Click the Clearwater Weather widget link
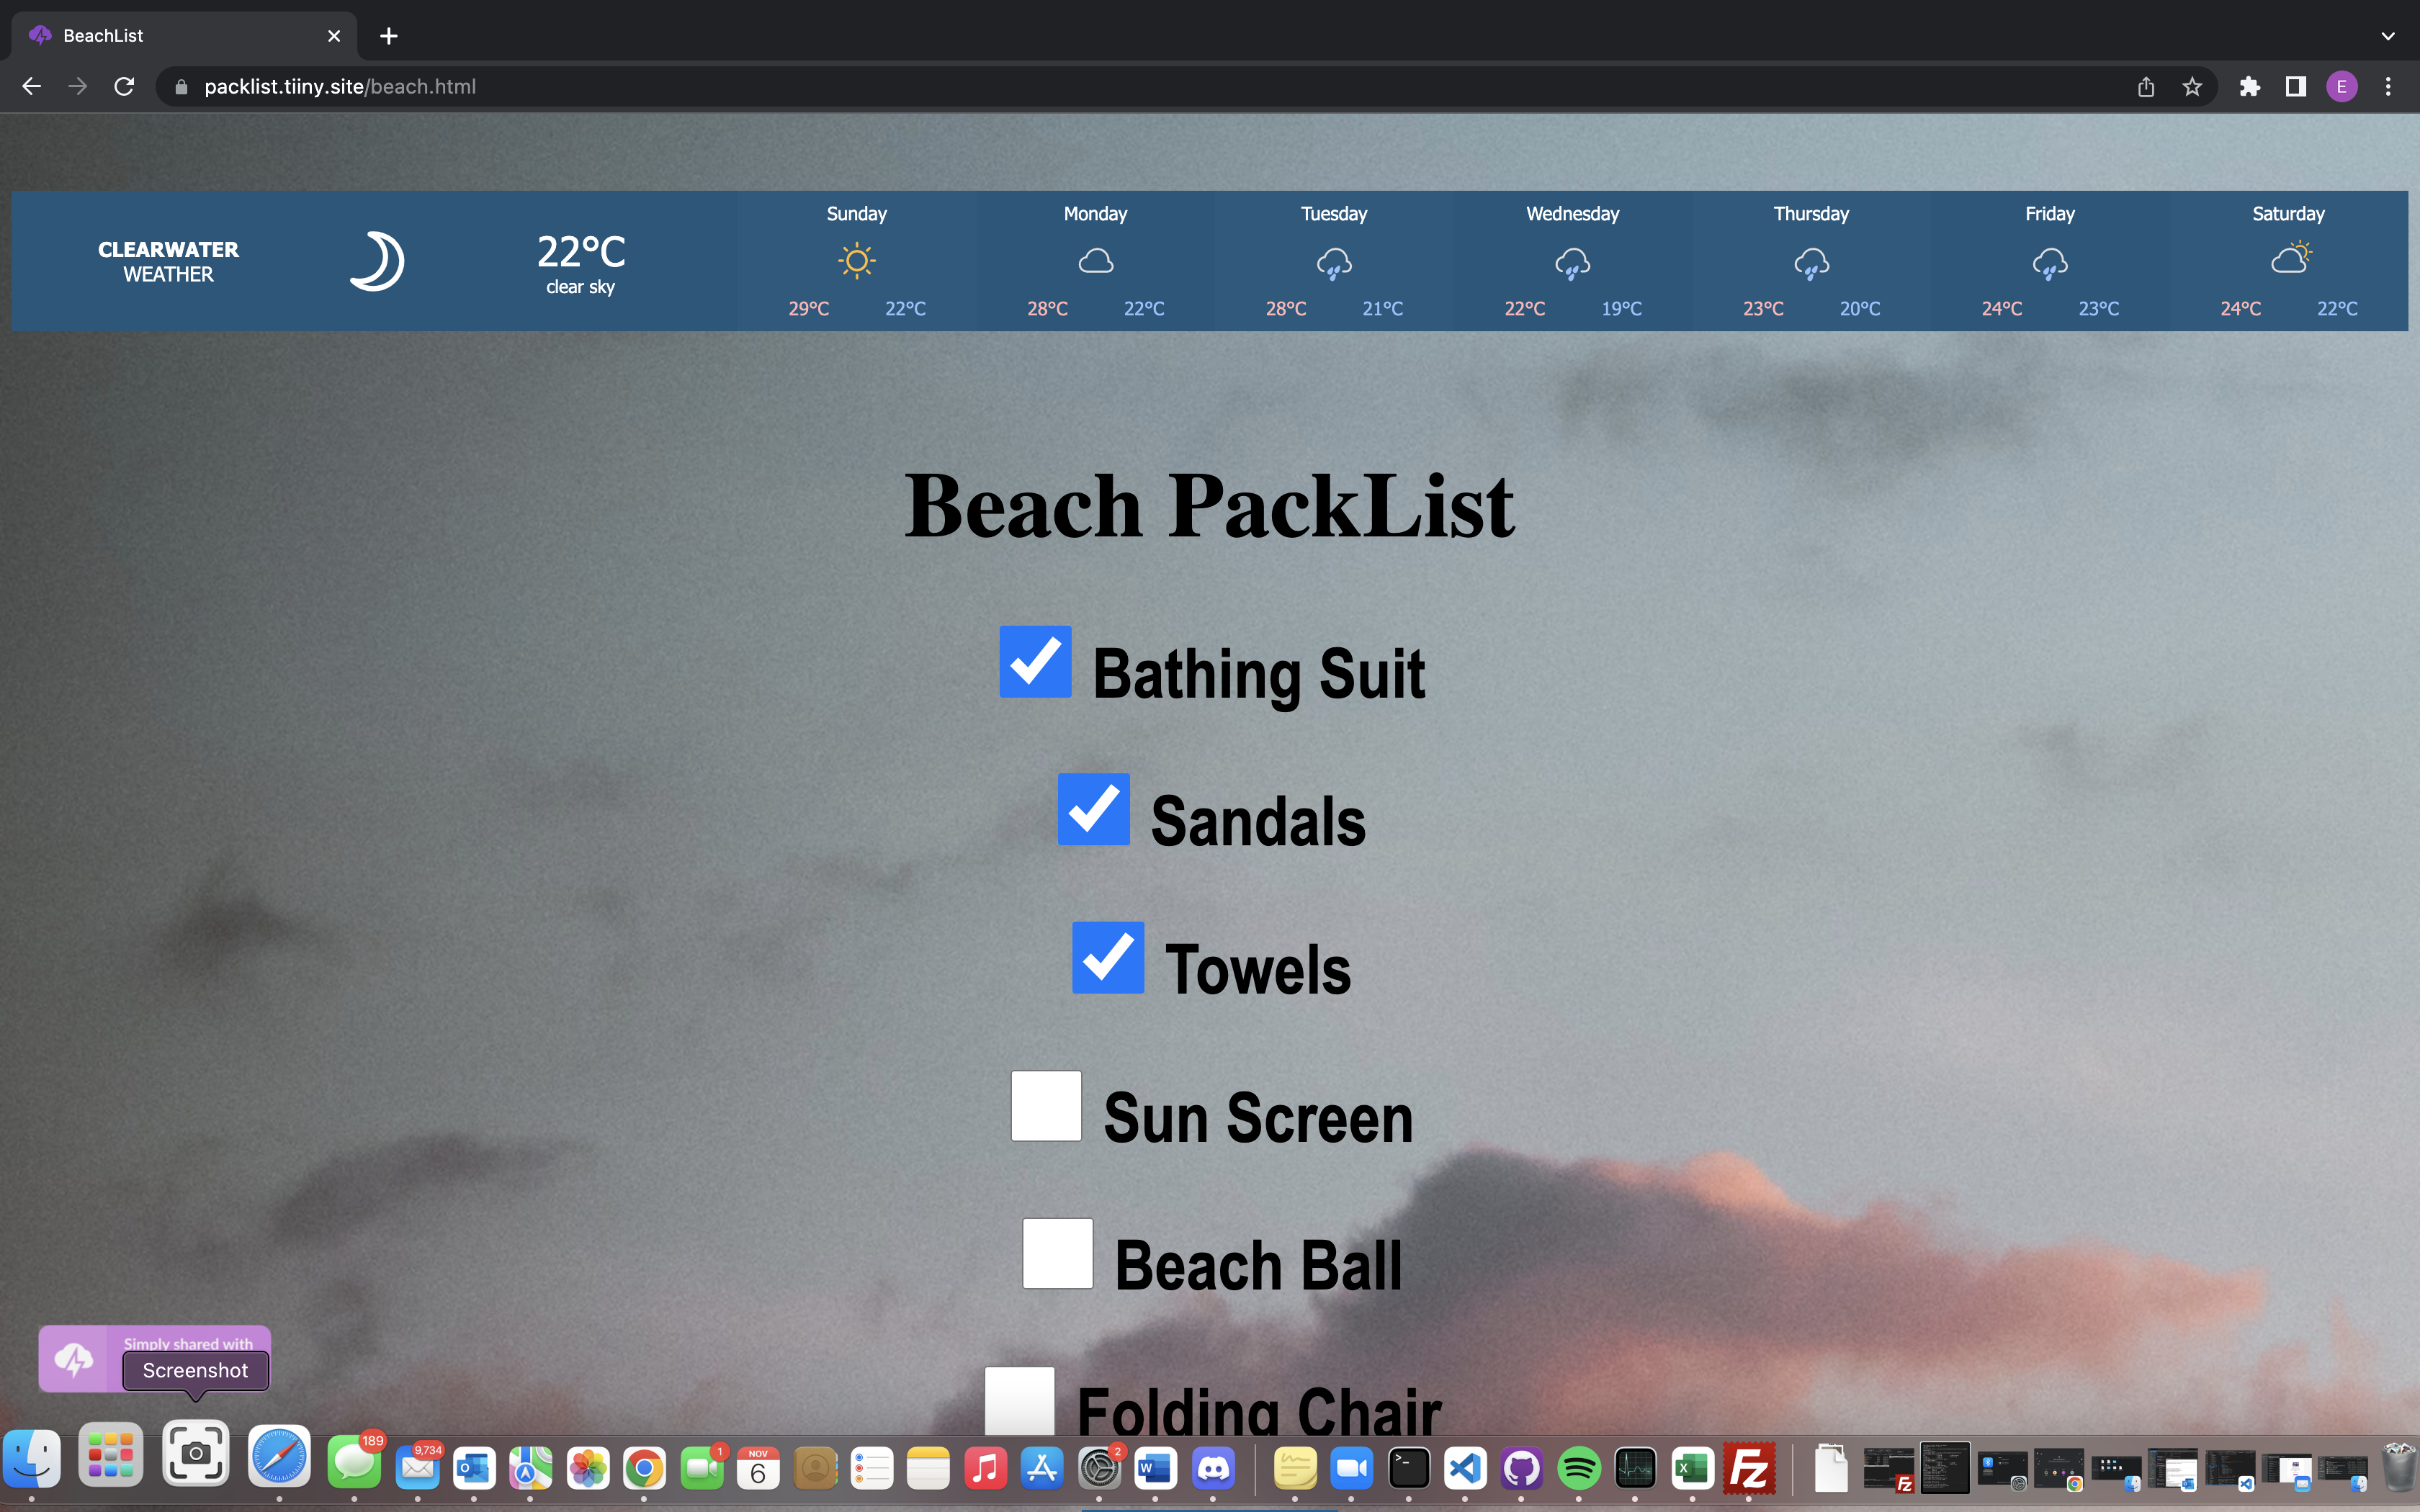Image resolution: width=2420 pixels, height=1512 pixels. point(168,261)
